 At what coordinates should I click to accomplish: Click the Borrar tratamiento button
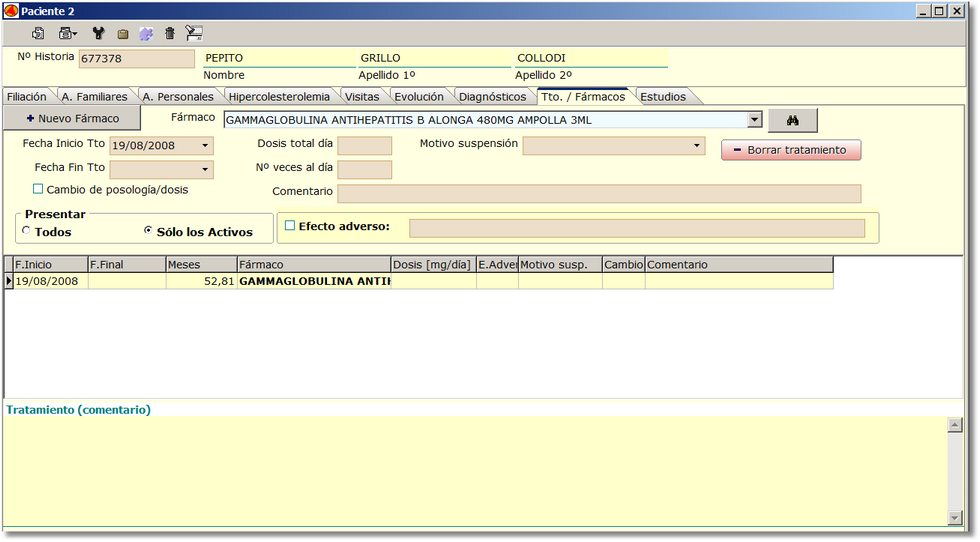[x=791, y=150]
